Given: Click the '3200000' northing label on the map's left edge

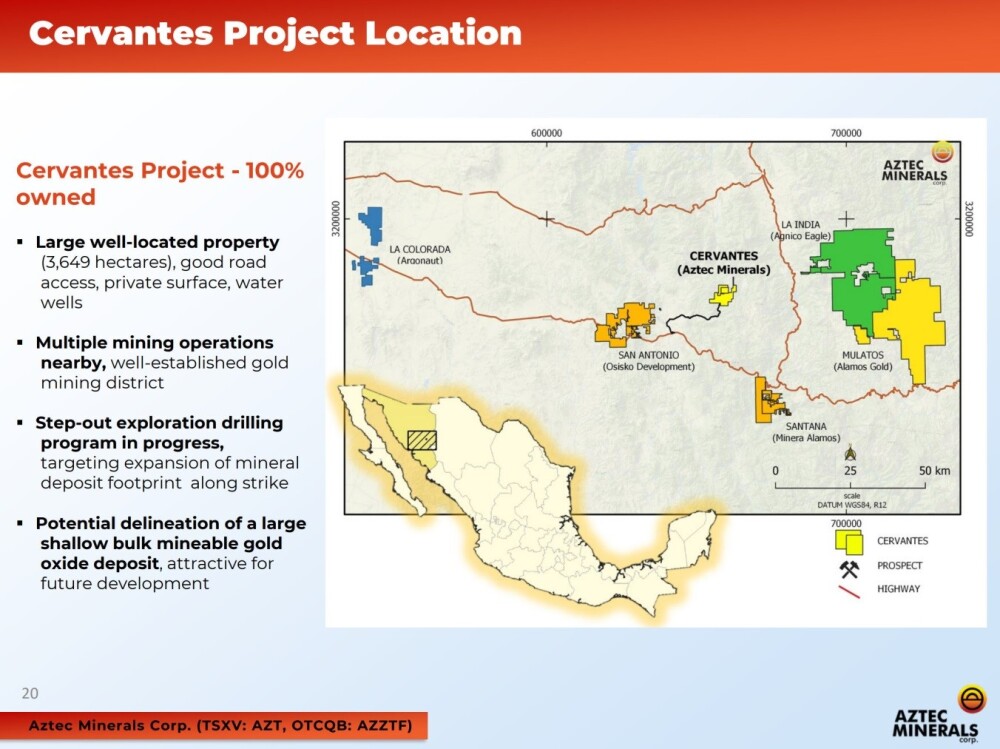Looking at the screenshot, I should (x=336, y=219).
